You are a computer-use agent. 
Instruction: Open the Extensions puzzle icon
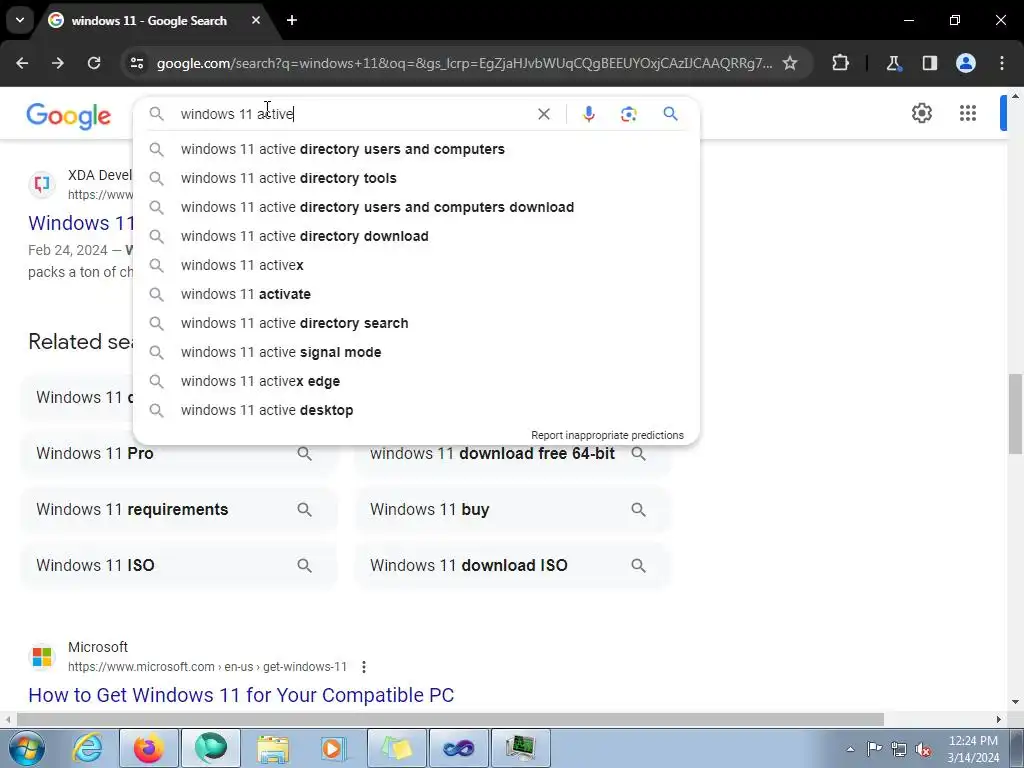(x=840, y=63)
